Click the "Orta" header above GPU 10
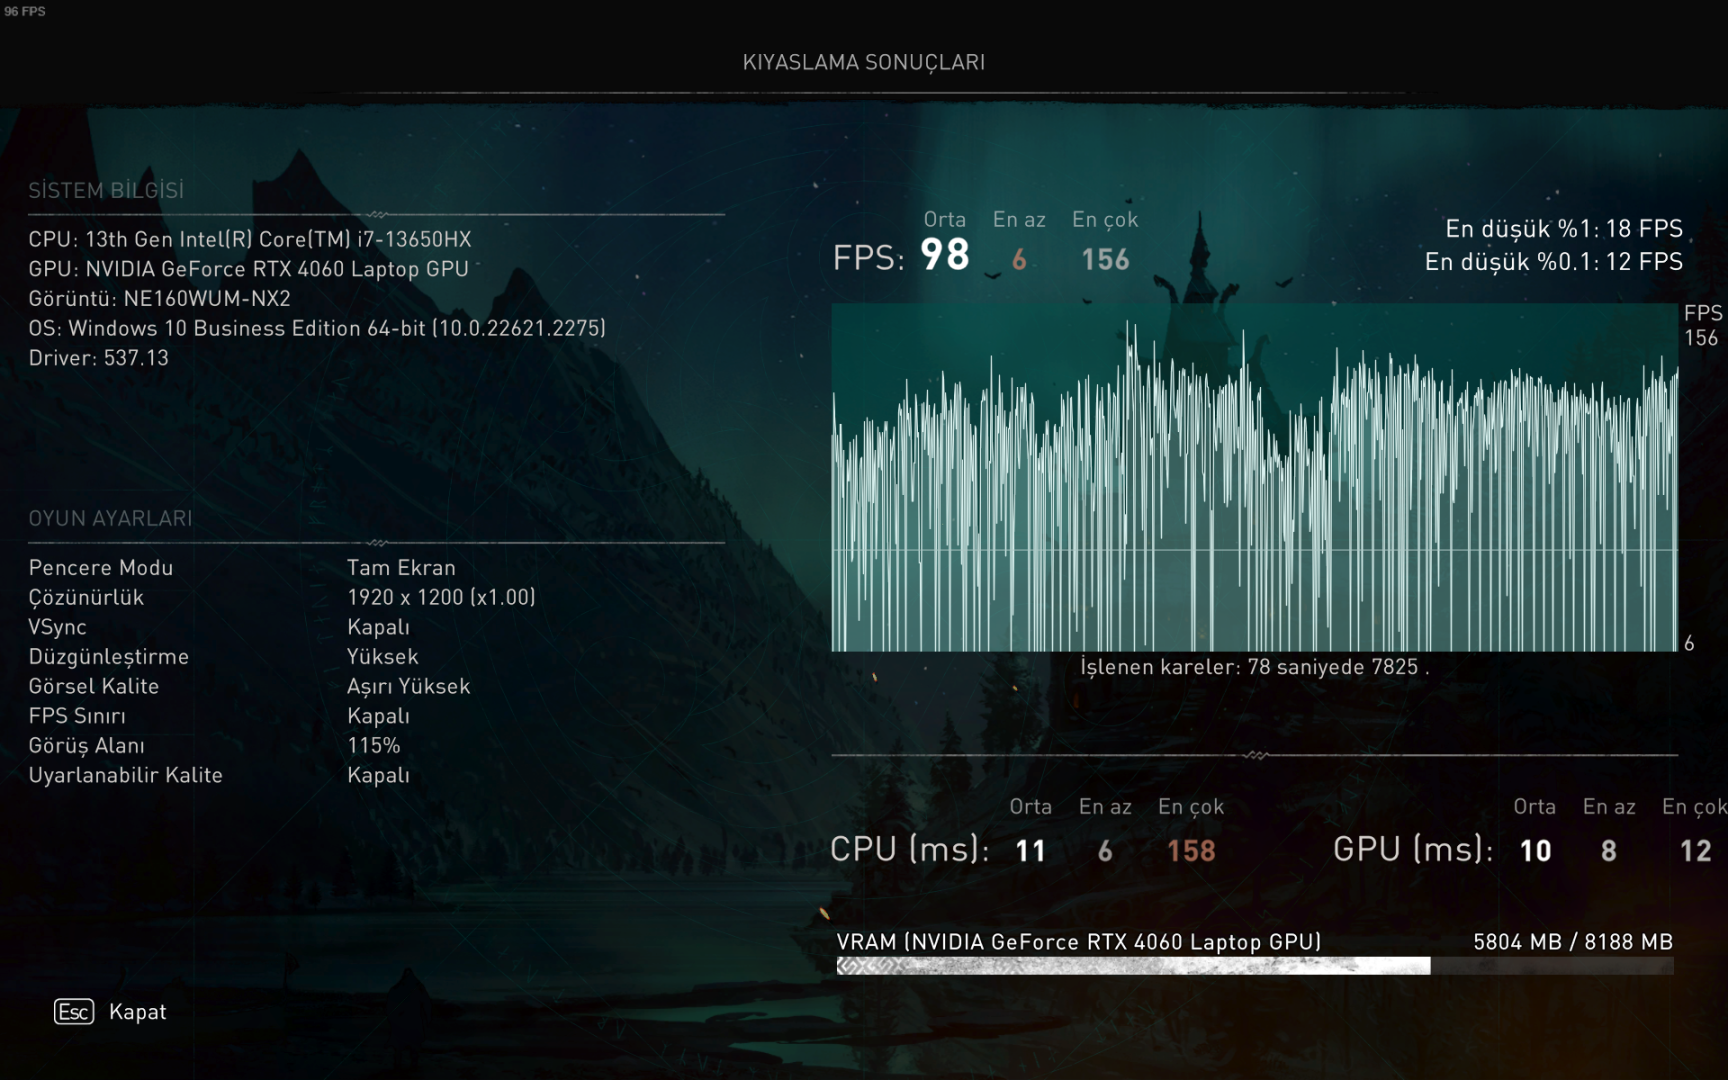Viewport: 1728px width, 1080px height. pos(1535,806)
